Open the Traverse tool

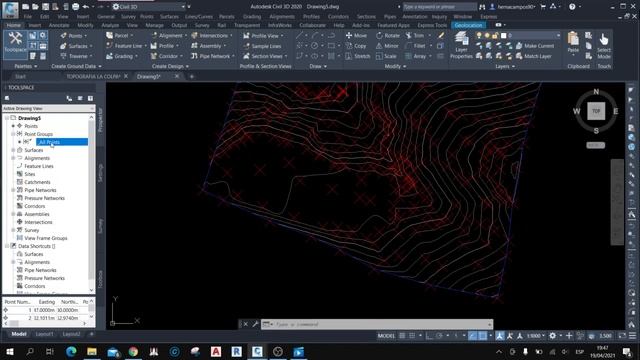coord(76,56)
